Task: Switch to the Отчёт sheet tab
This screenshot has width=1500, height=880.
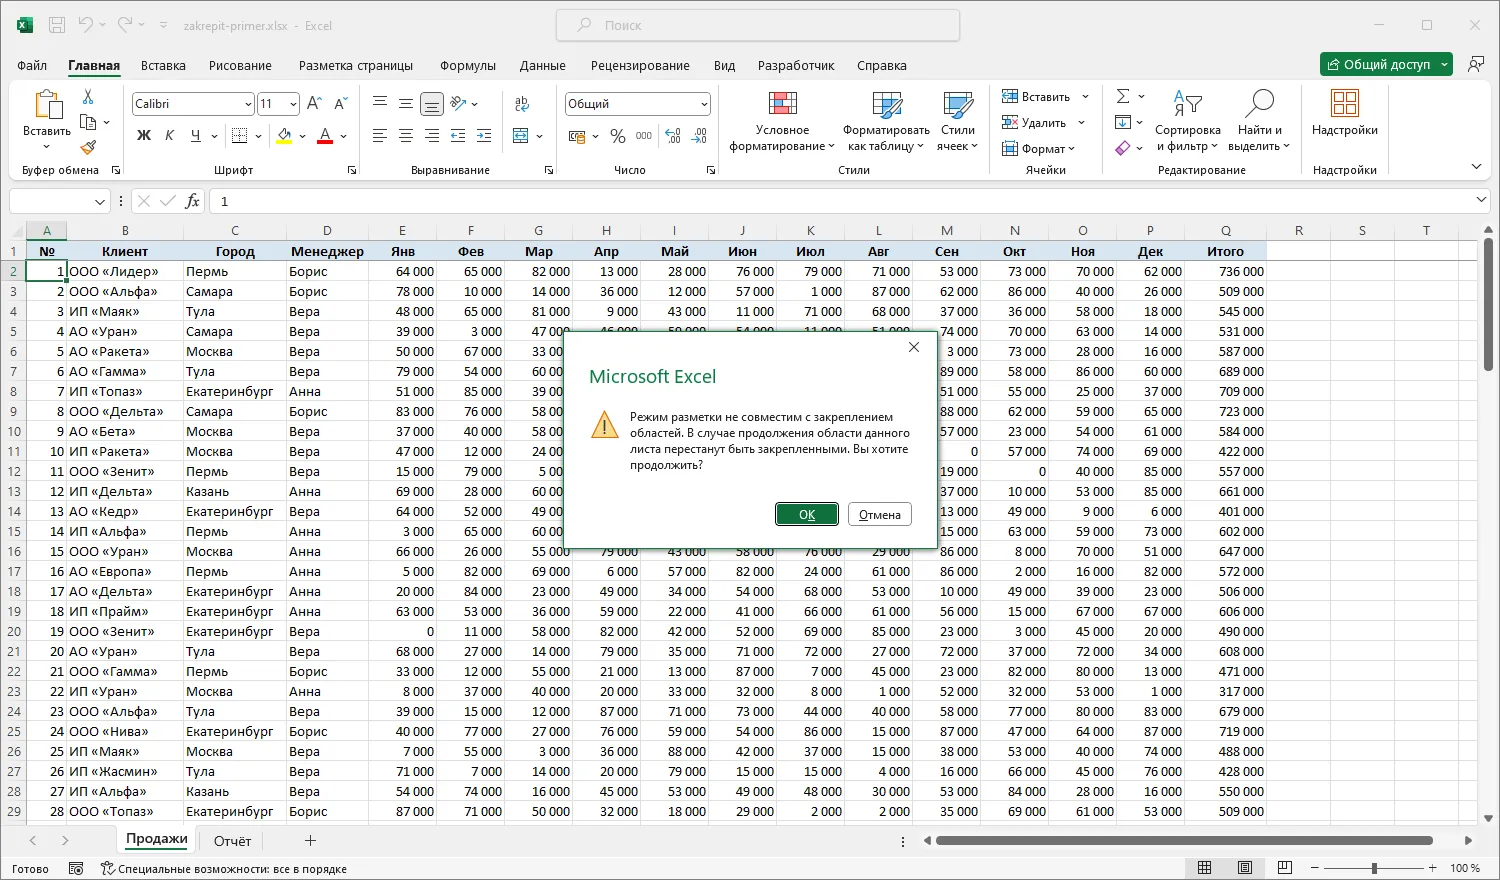Action: tap(232, 841)
